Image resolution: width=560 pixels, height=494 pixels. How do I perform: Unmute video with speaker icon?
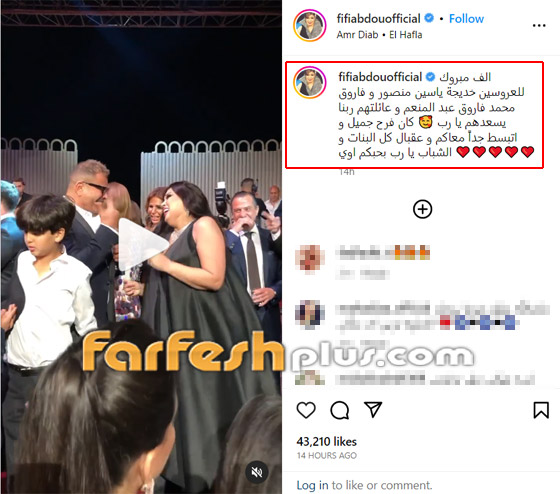click(256, 472)
